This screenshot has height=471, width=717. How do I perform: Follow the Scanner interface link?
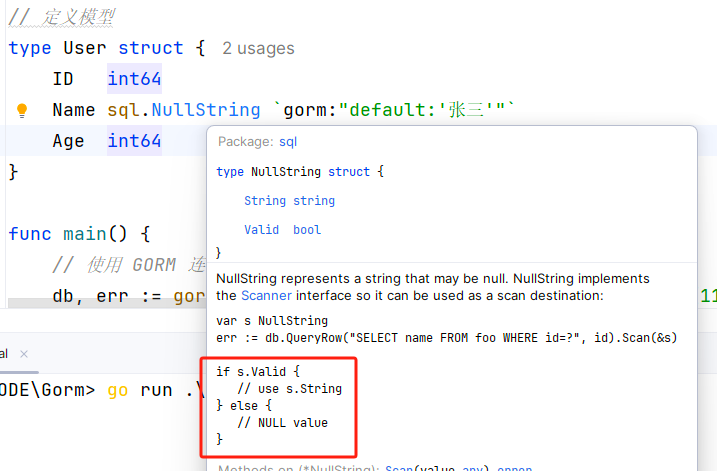pyautogui.click(x=266, y=295)
